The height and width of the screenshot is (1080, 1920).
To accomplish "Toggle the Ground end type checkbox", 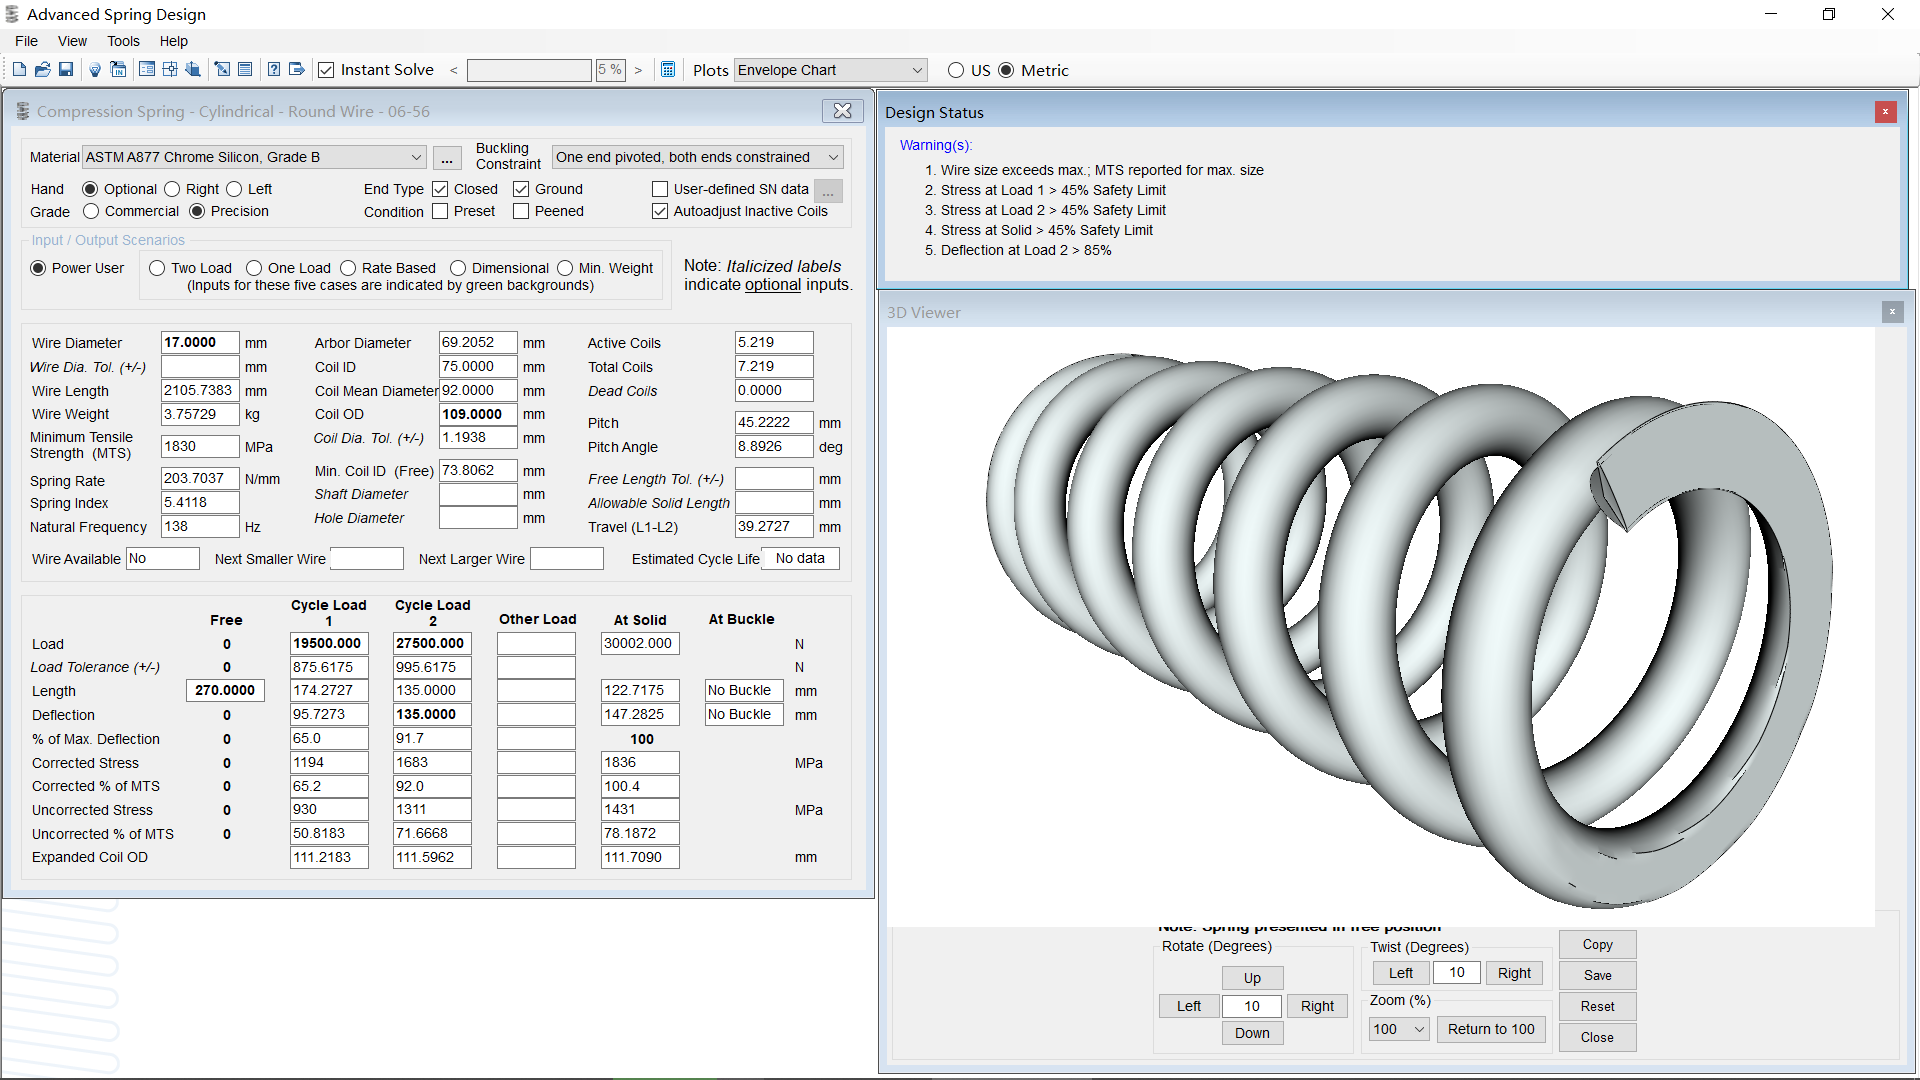I will click(521, 189).
